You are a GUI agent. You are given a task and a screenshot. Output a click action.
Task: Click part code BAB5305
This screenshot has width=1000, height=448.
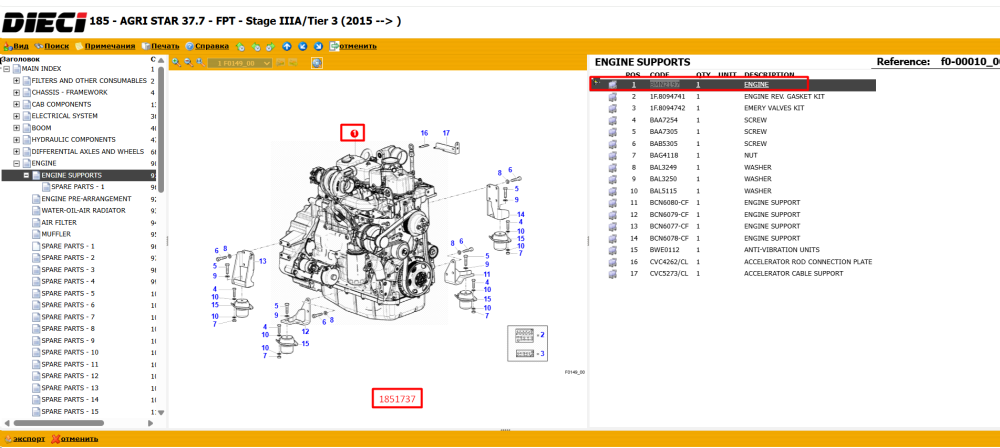(x=663, y=144)
